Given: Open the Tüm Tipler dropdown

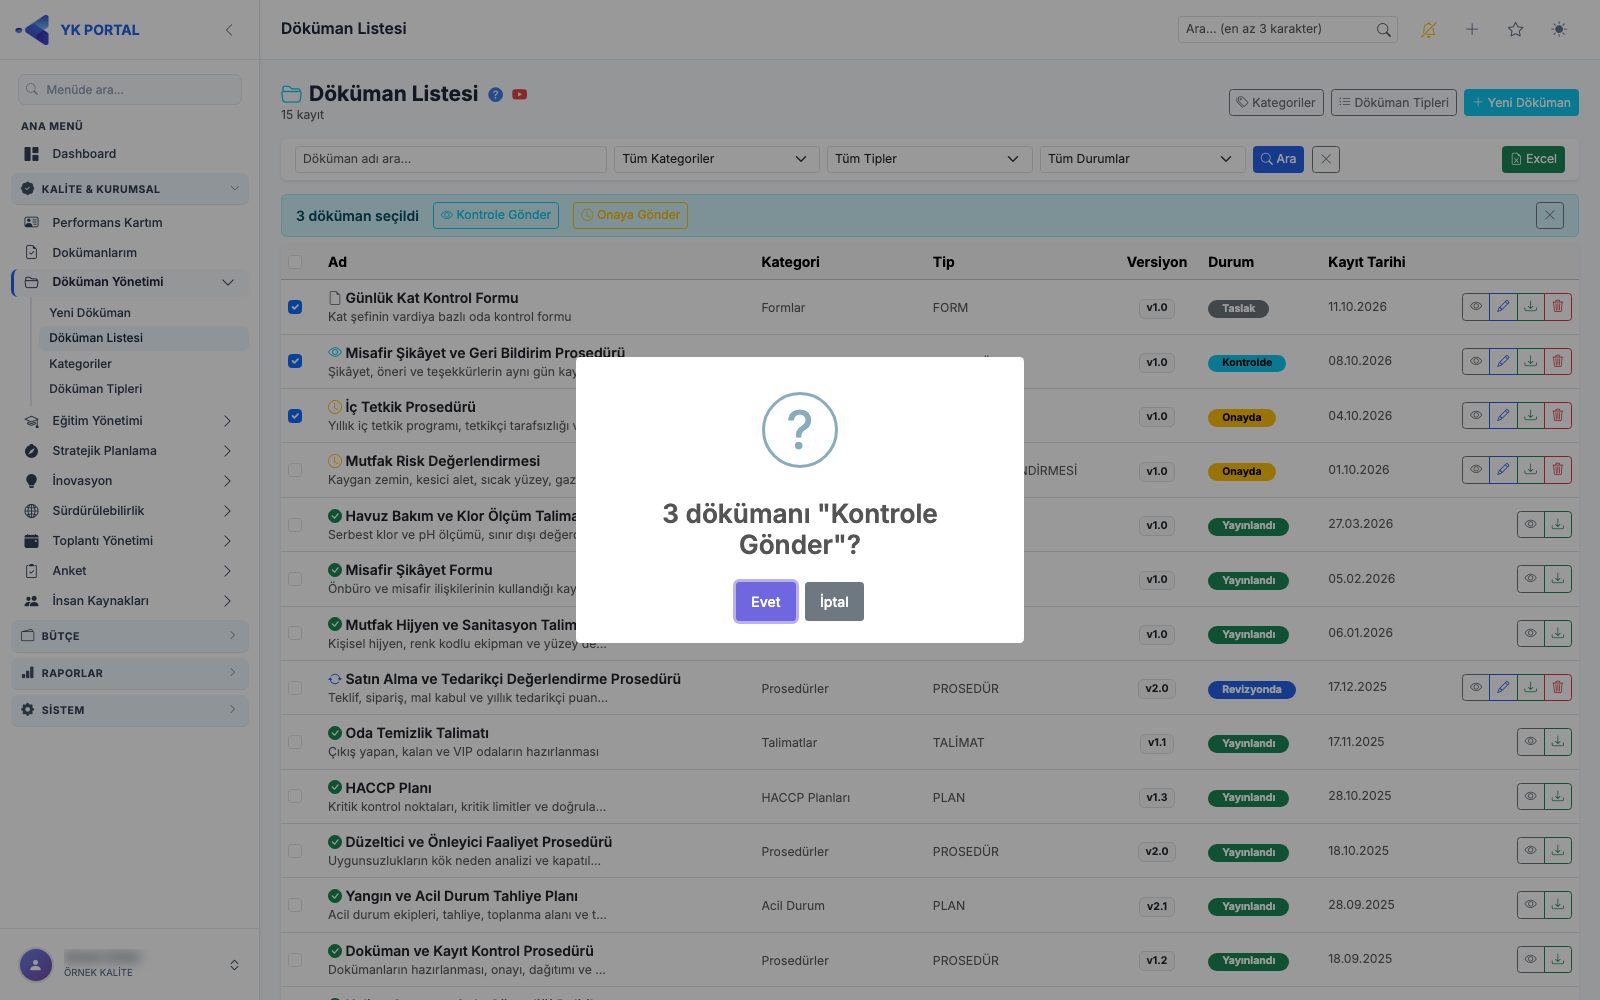Looking at the screenshot, I should point(929,159).
